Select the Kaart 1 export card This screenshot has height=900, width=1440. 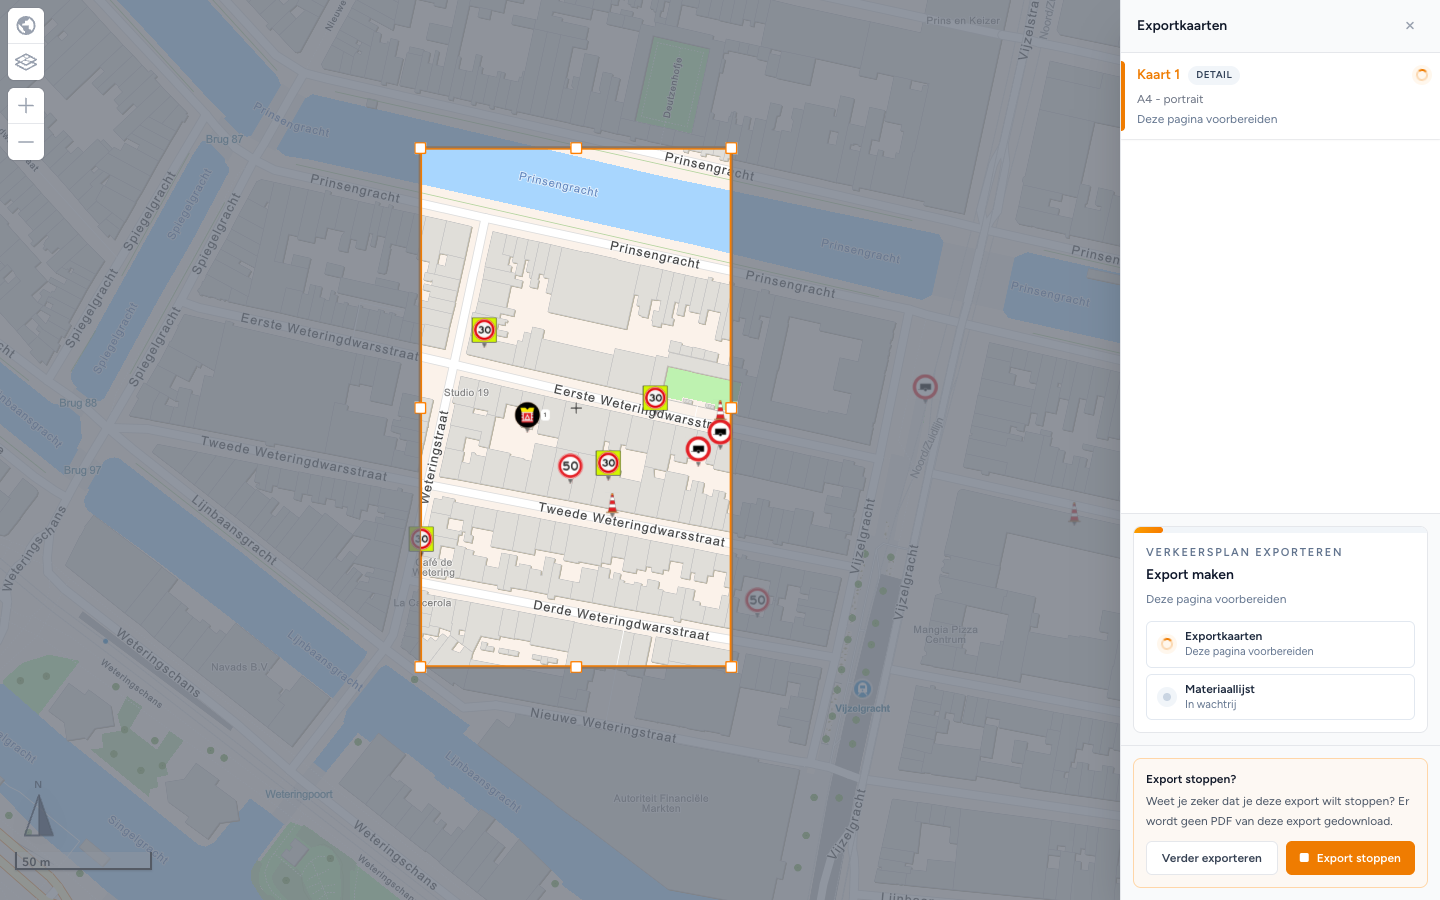(1280, 96)
